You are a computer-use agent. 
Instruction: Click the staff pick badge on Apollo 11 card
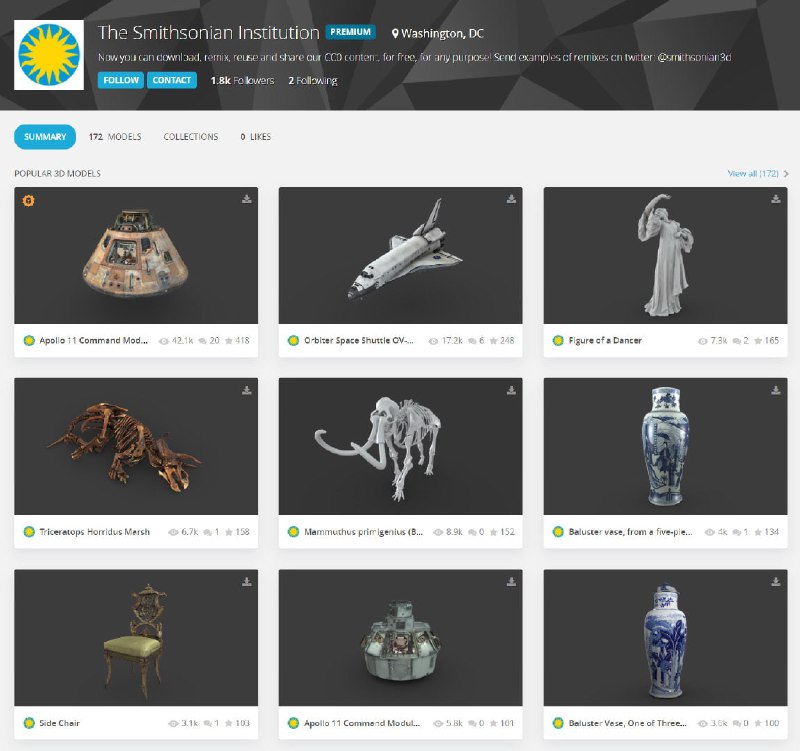click(x=28, y=201)
